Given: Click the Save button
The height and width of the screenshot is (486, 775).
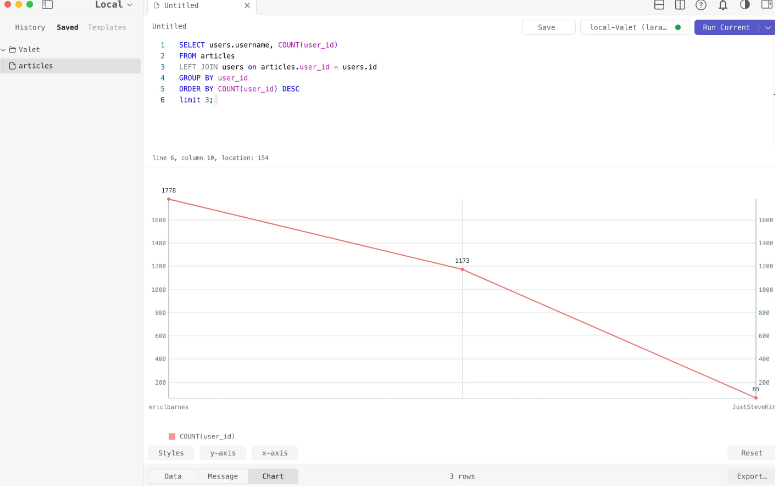Looking at the screenshot, I should pyautogui.click(x=548, y=27).
